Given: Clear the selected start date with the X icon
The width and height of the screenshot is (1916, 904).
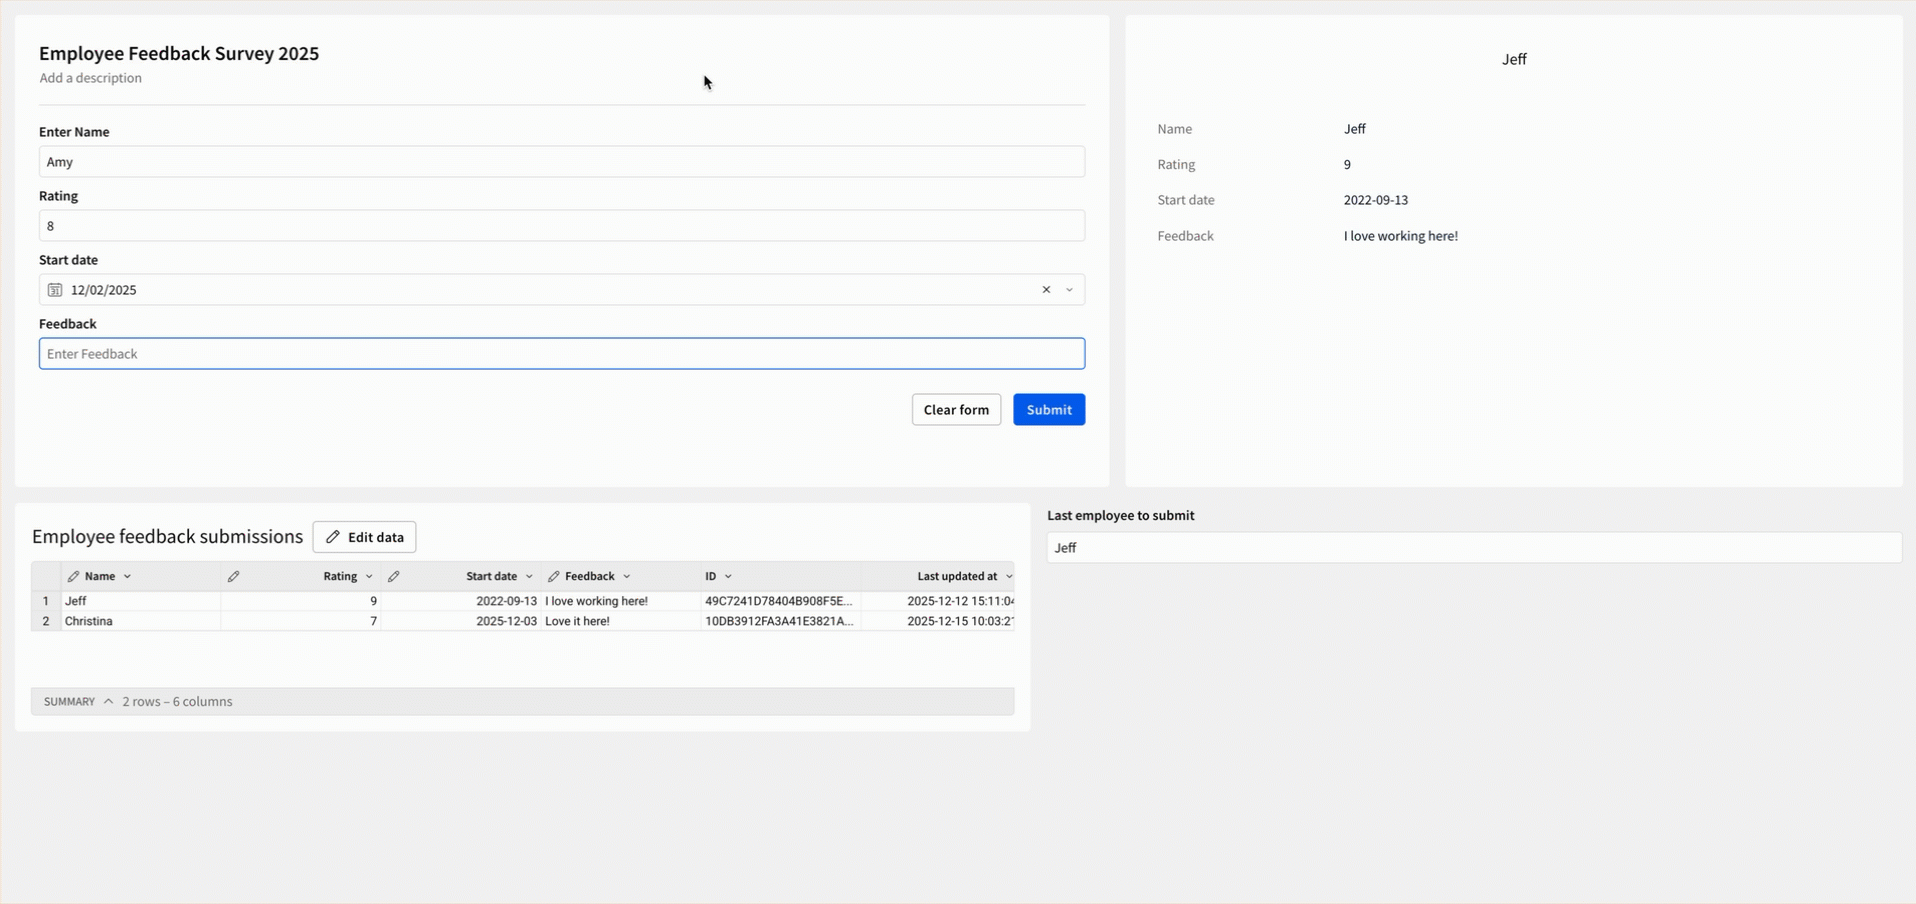Looking at the screenshot, I should (x=1046, y=290).
